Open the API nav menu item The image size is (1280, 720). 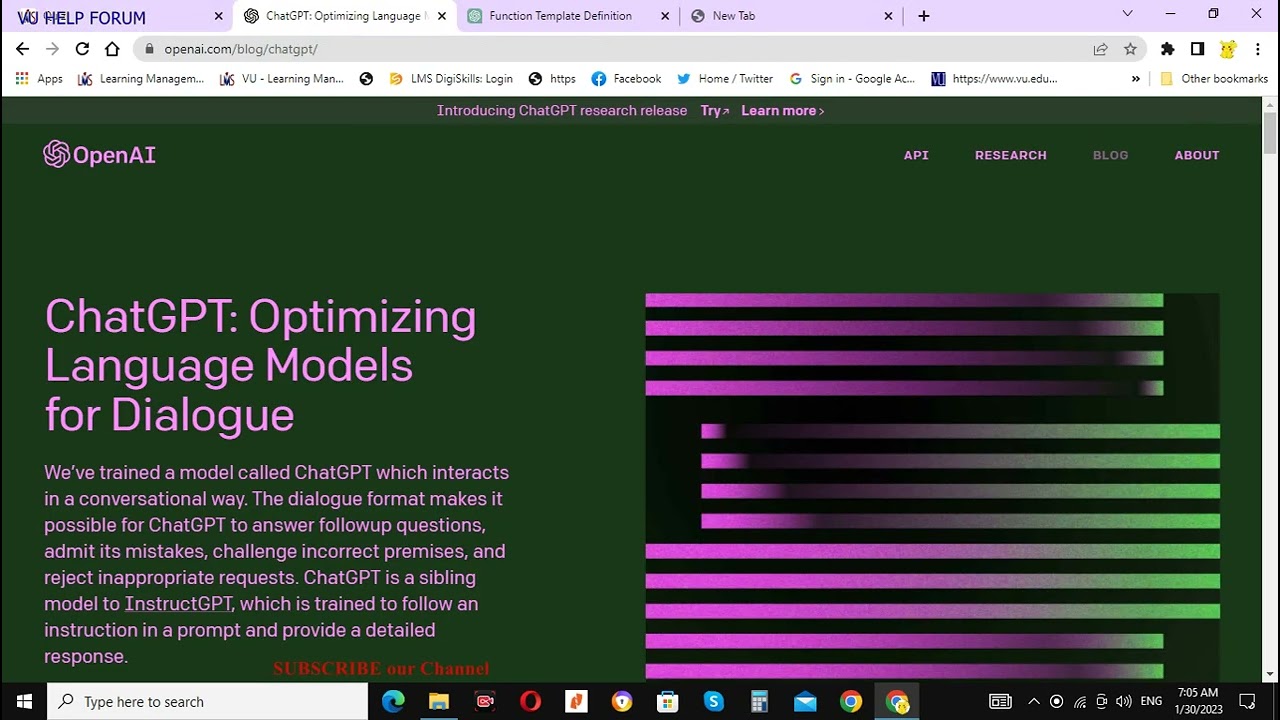coord(916,155)
